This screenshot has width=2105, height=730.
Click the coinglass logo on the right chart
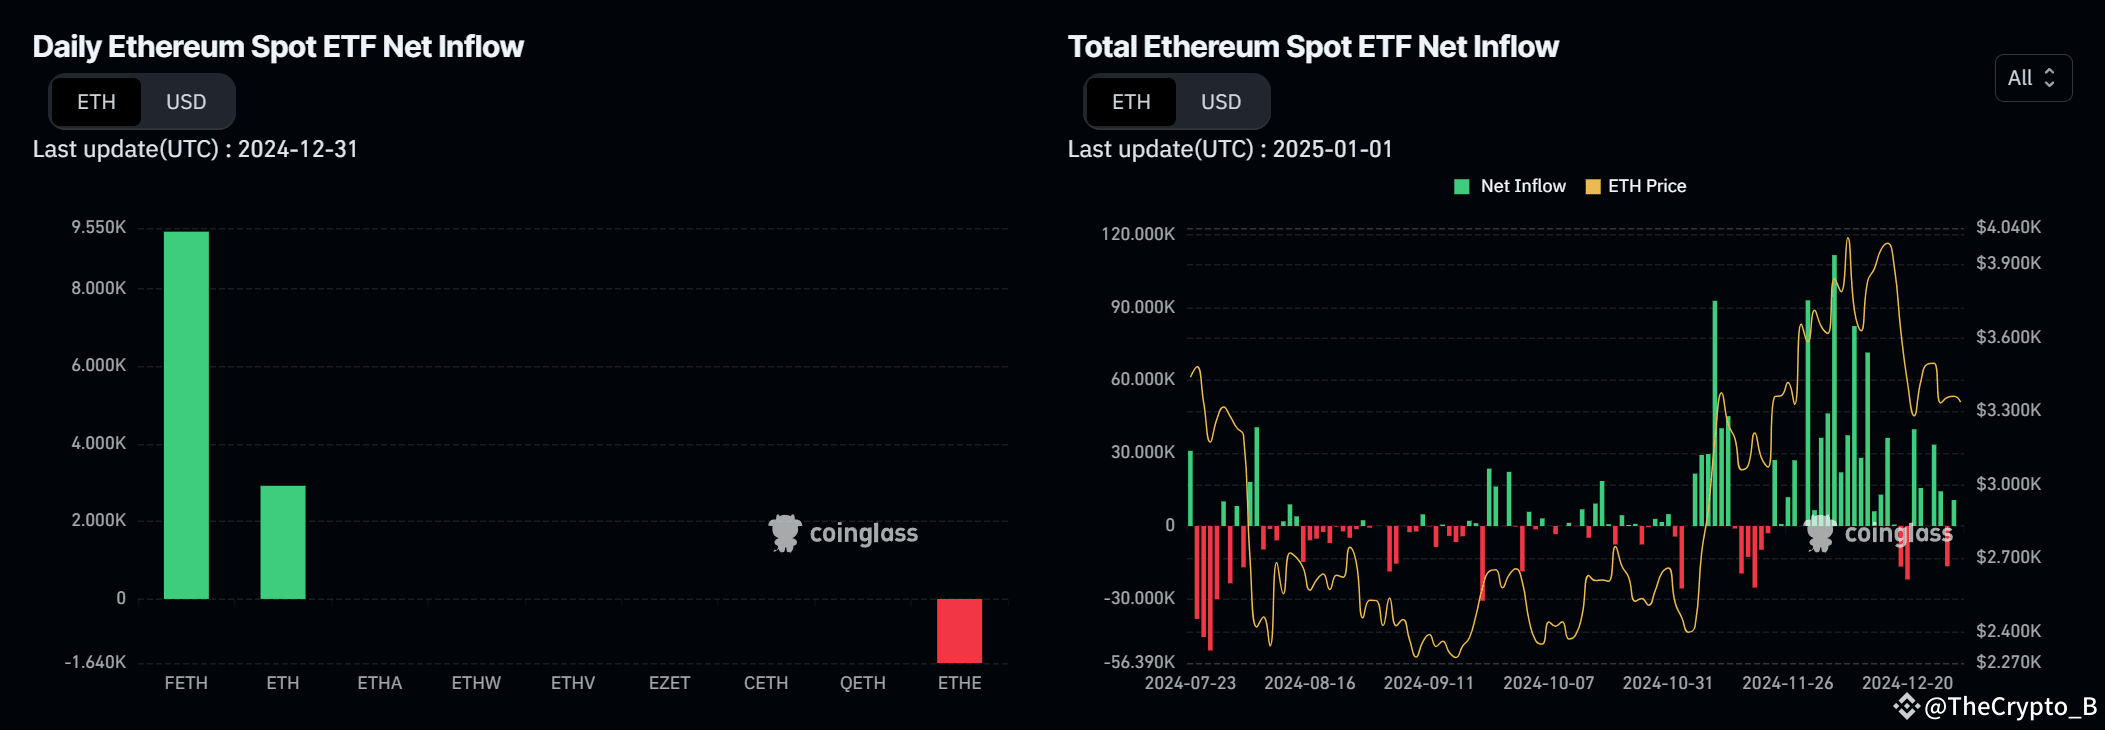[x=1880, y=533]
